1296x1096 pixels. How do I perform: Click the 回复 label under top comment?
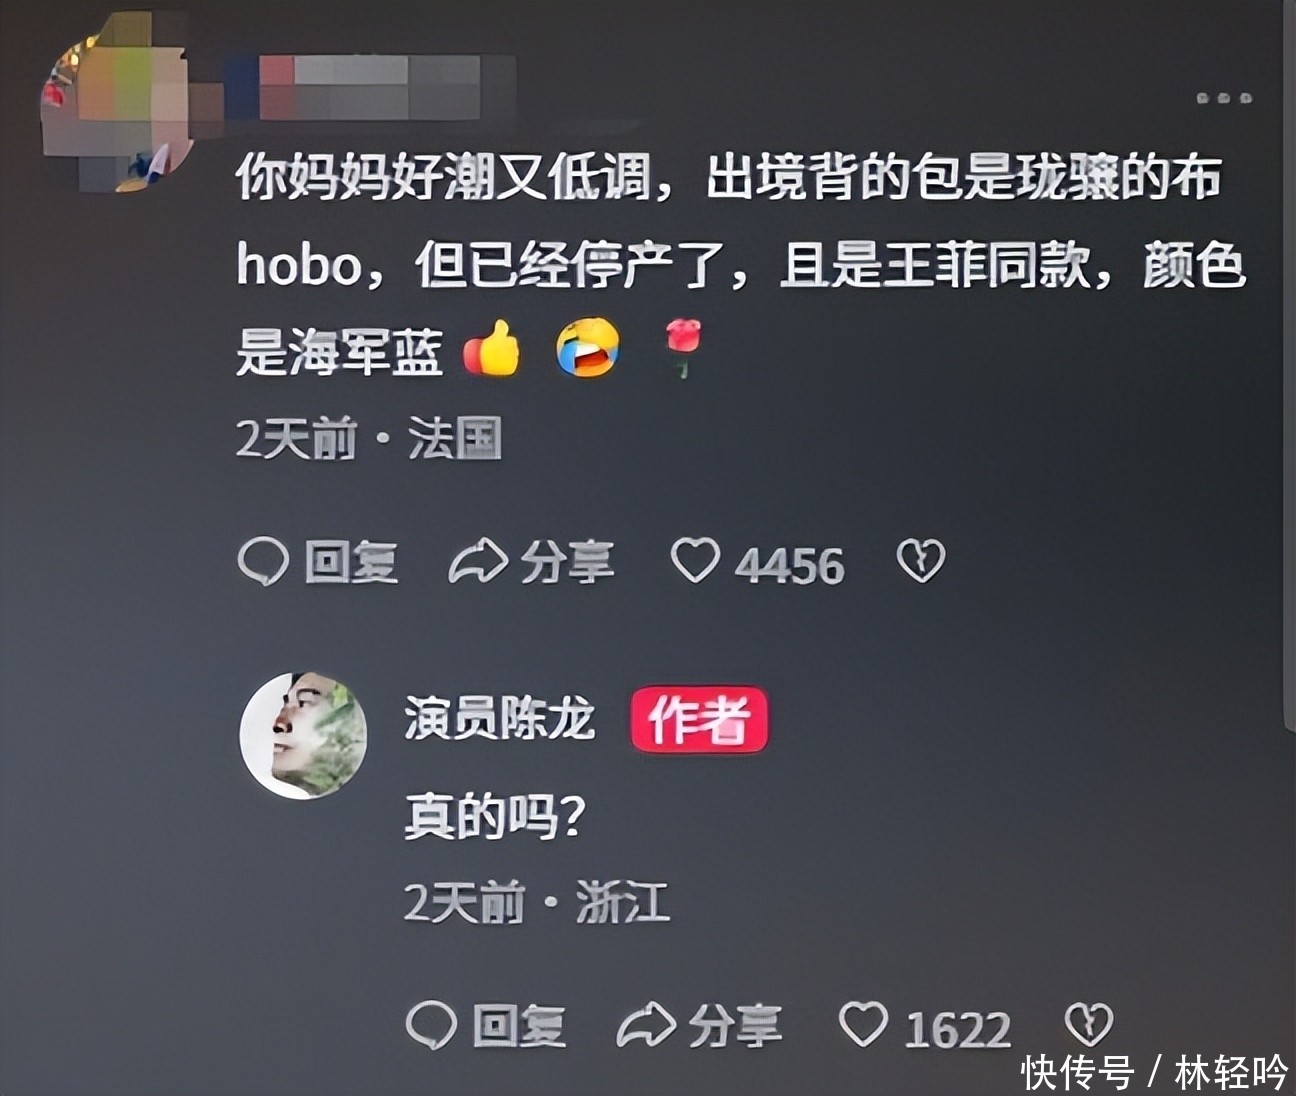(x=351, y=562)
